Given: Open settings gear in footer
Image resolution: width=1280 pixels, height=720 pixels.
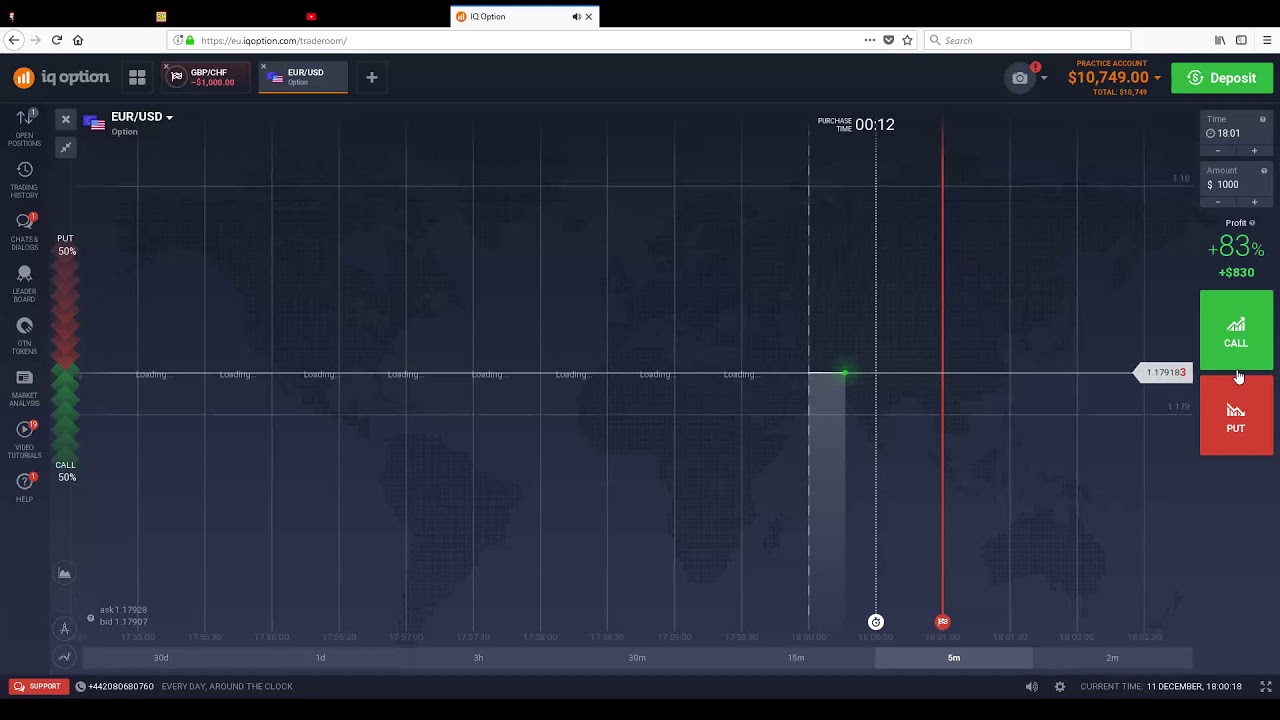Looking at the screenshot, I should point(1060,686).
